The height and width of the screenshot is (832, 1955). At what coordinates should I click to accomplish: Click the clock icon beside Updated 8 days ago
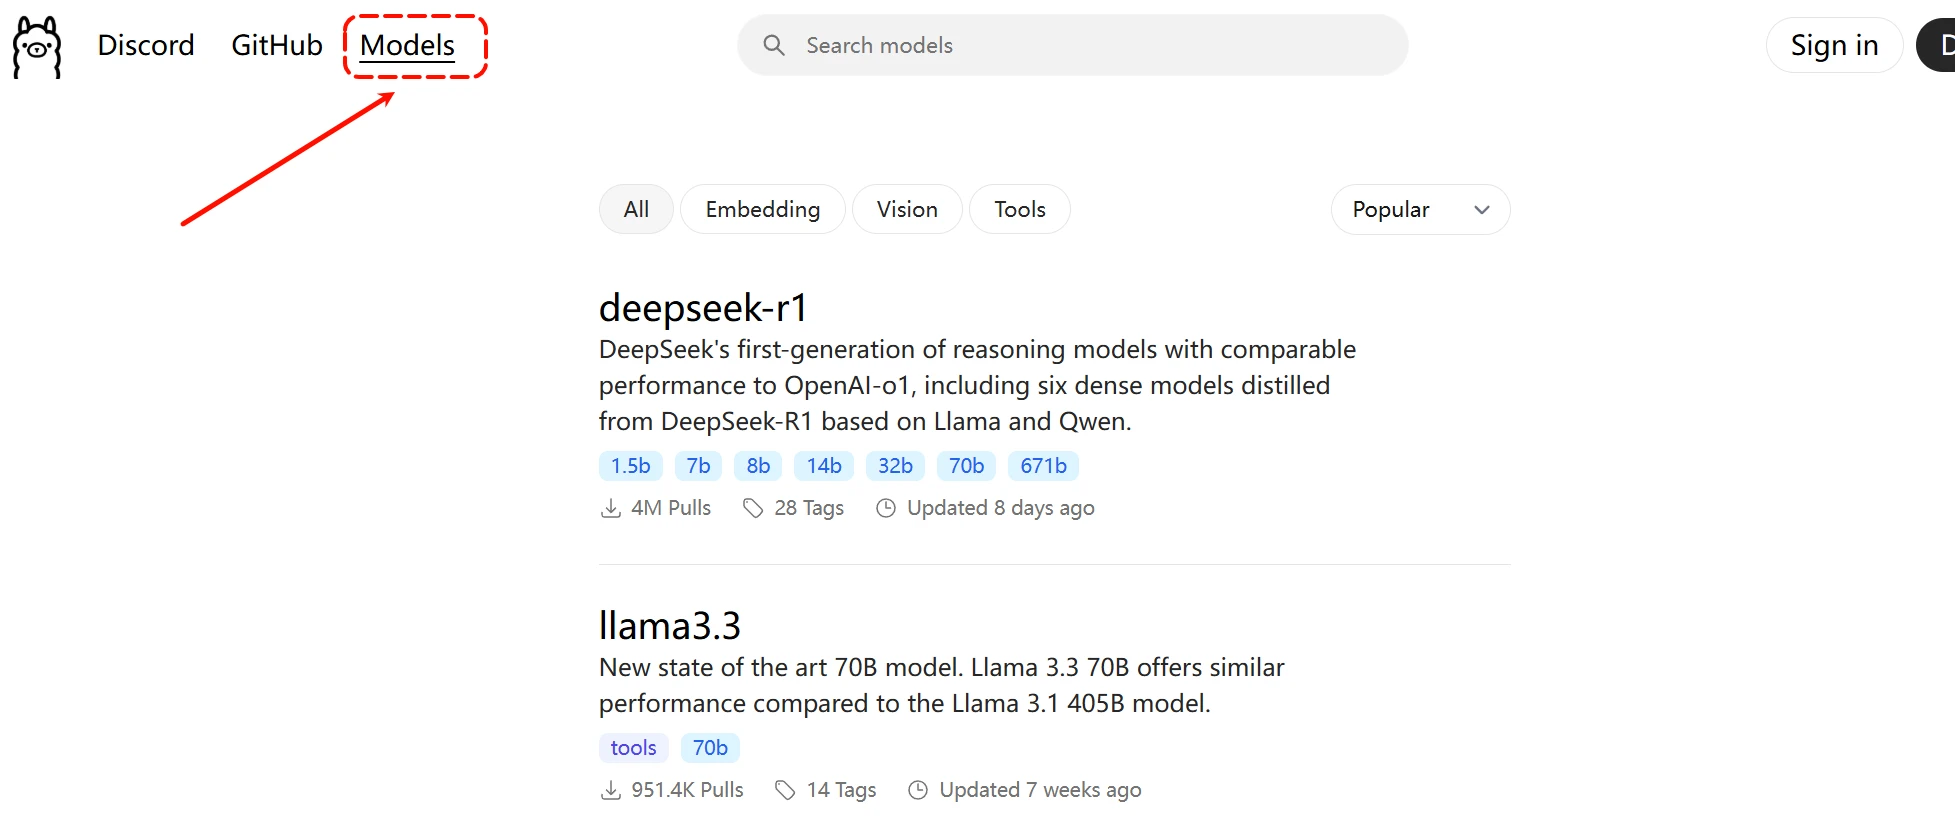886,508
